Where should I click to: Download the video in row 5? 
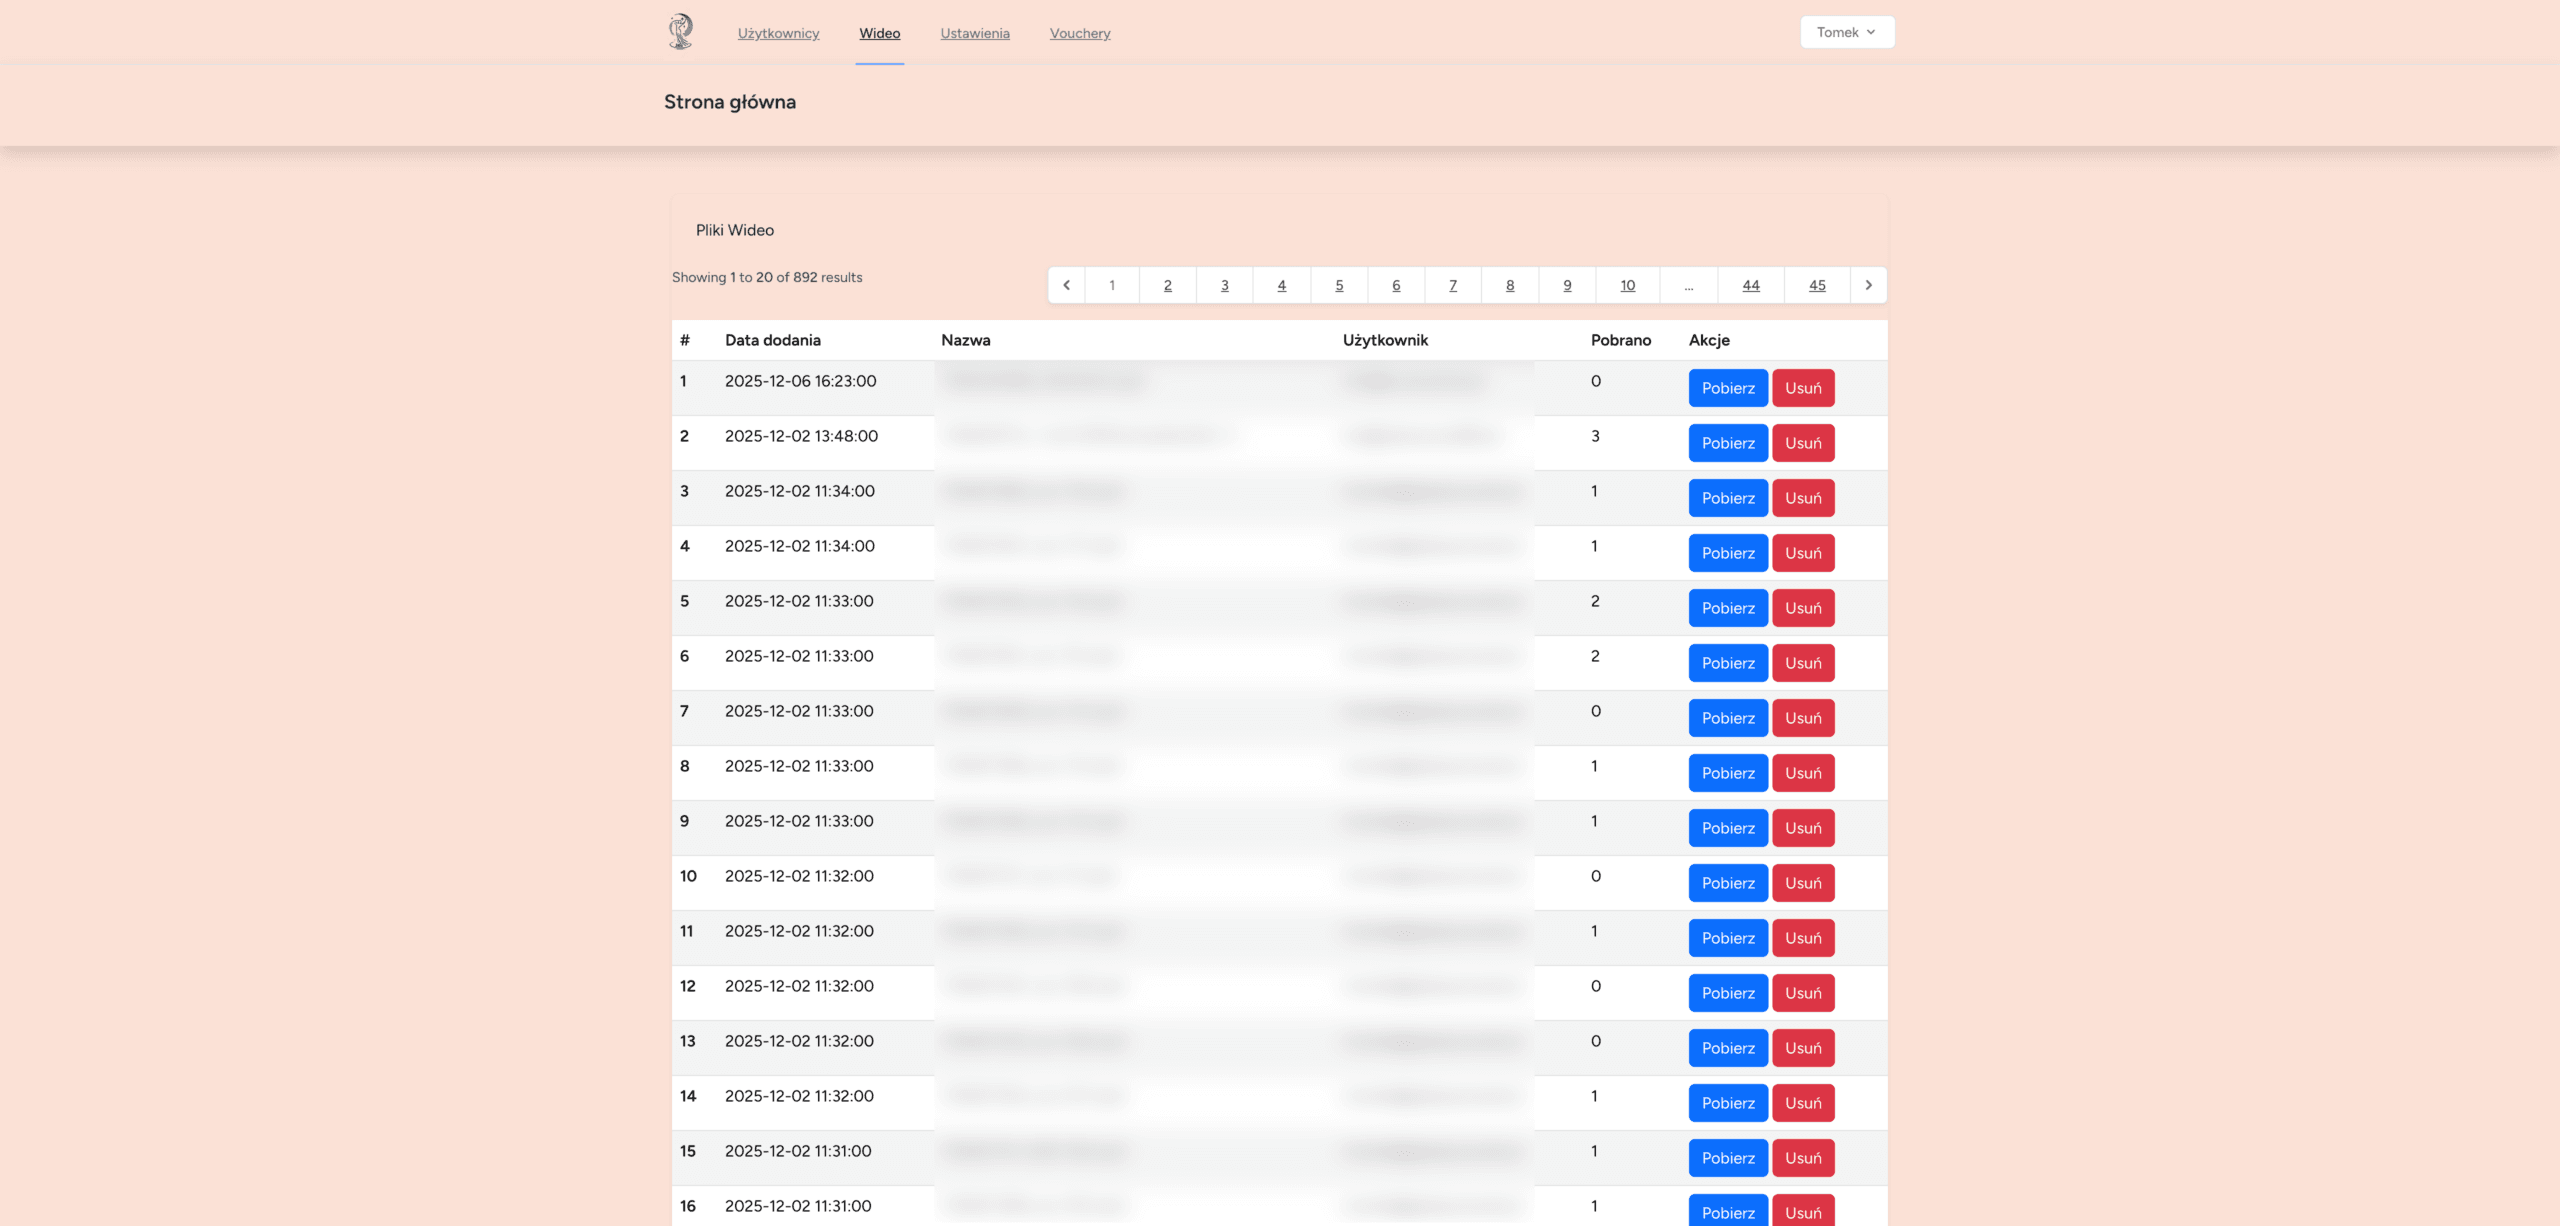pyautogui.click(x=1727, y=608)
